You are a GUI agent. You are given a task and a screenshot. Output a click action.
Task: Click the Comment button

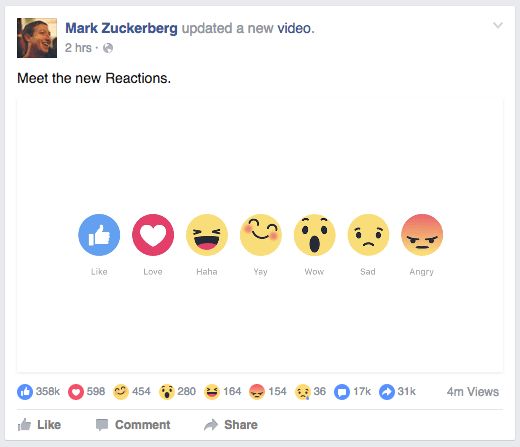(133, 425)
